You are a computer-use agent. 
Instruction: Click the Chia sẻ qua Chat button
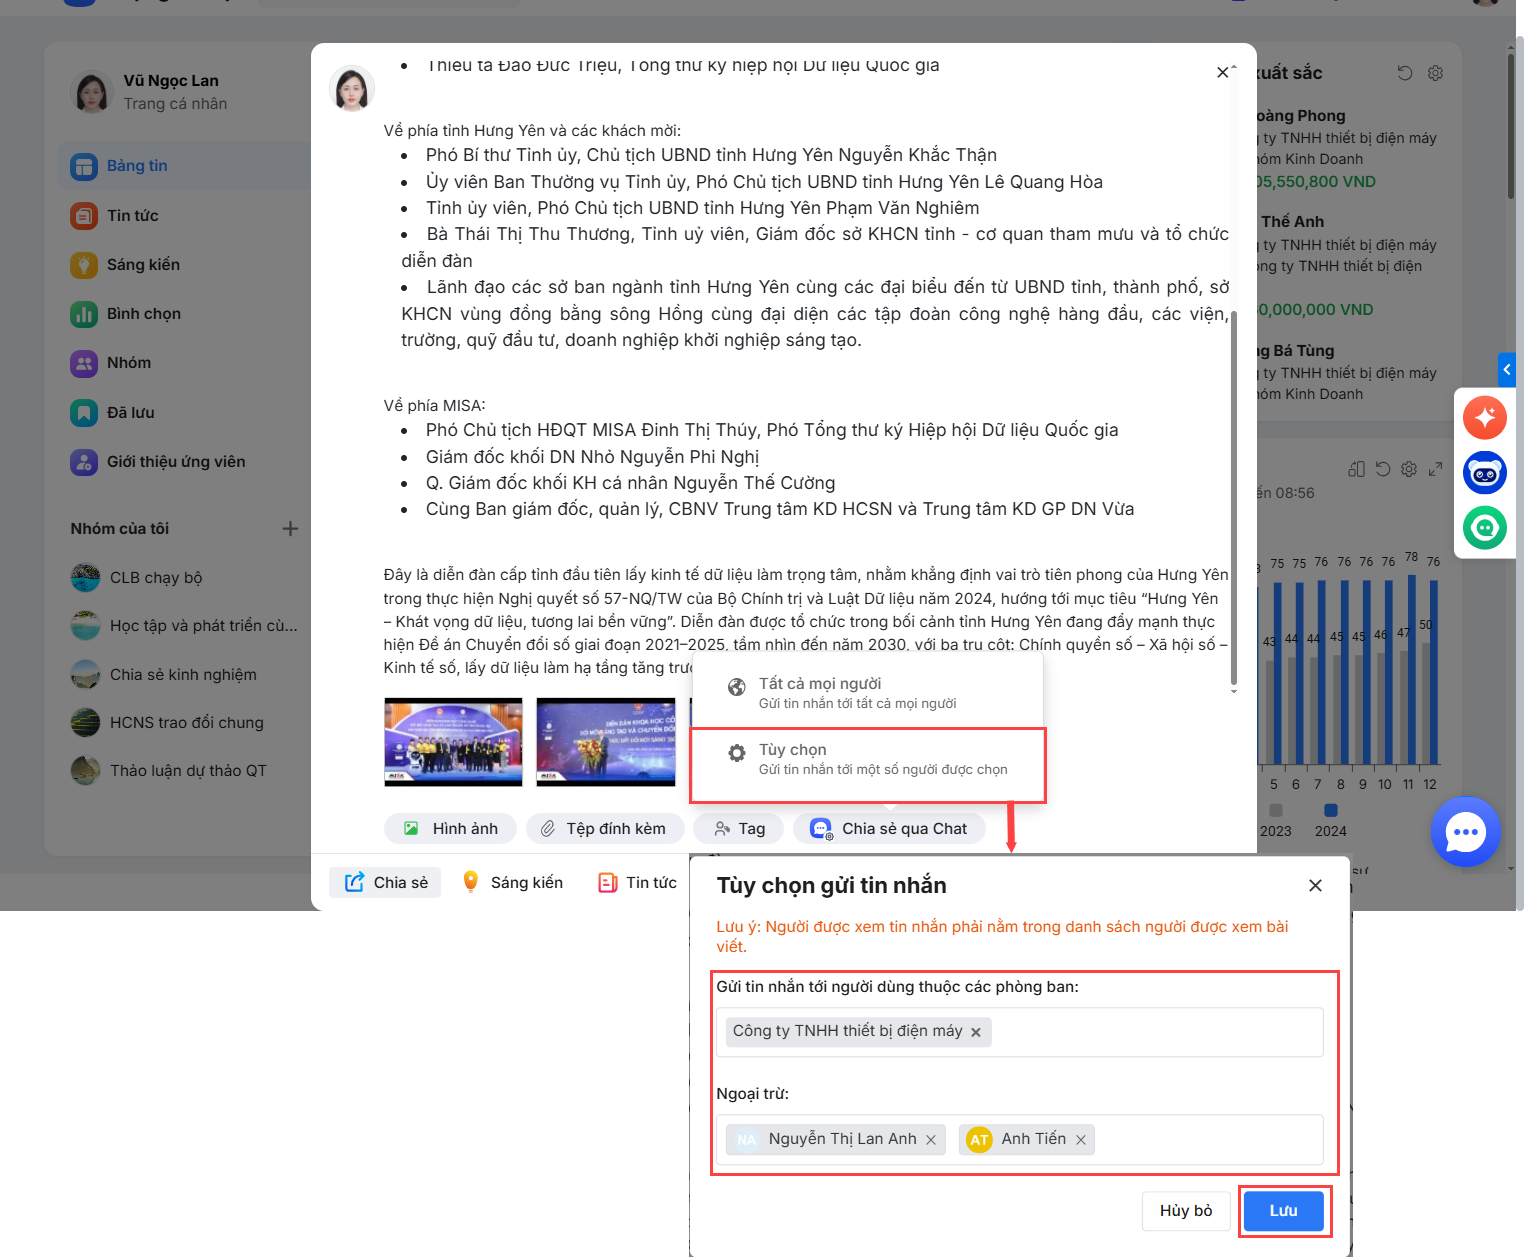point(889,829)
